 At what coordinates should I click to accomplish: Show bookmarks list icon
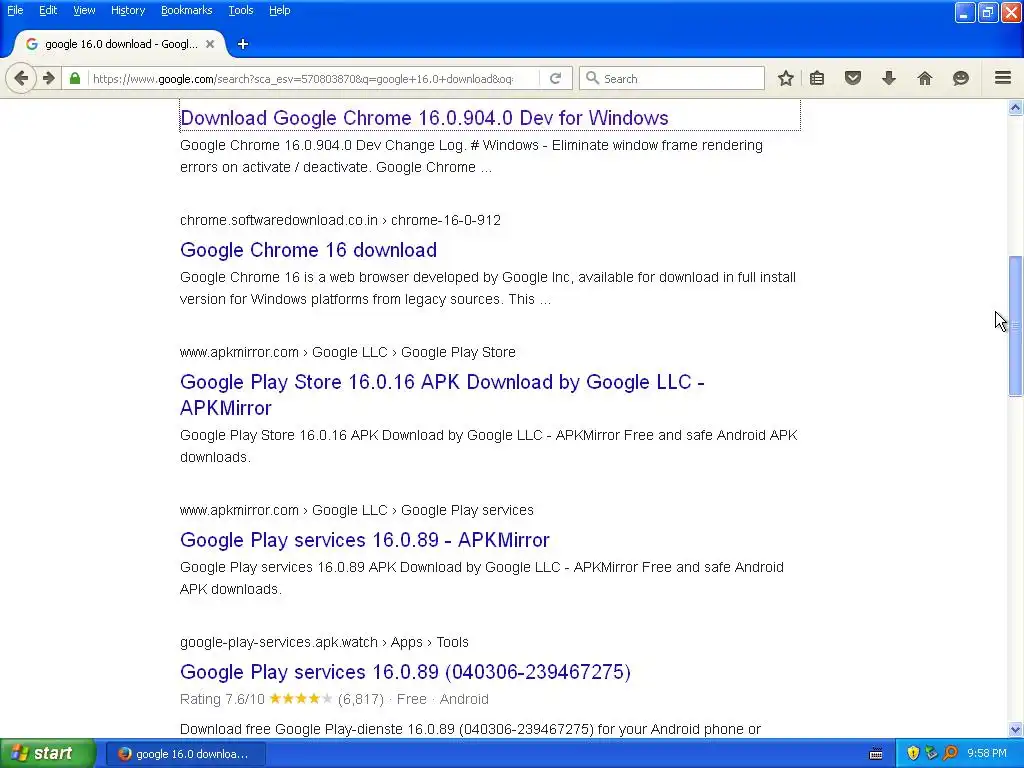(817, 78)
